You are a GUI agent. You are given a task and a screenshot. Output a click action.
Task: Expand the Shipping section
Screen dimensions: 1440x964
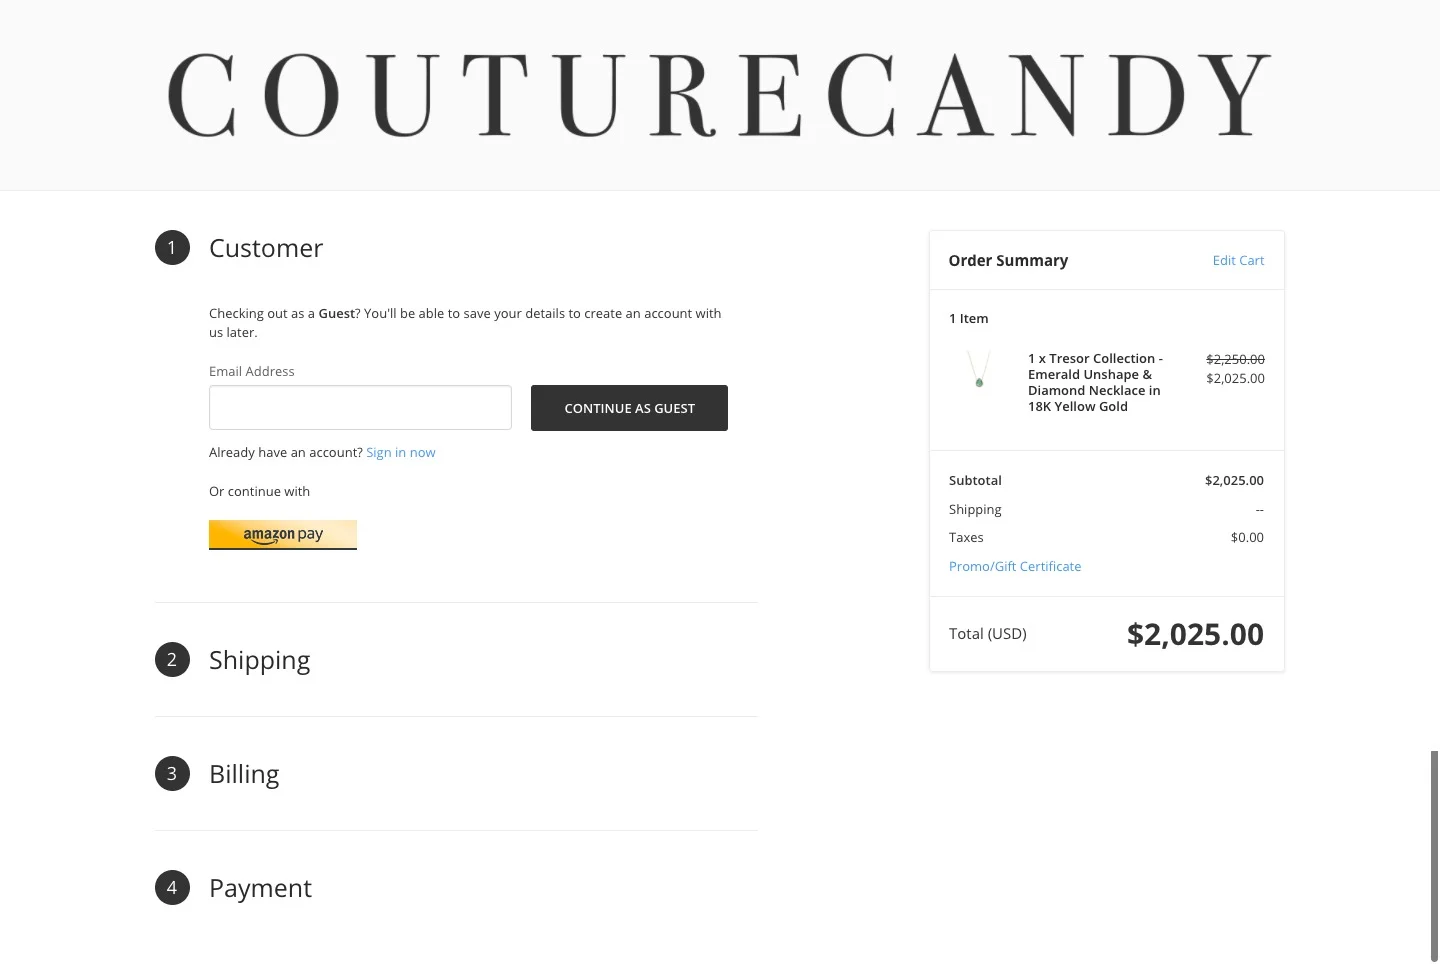(x=259, y=659)
